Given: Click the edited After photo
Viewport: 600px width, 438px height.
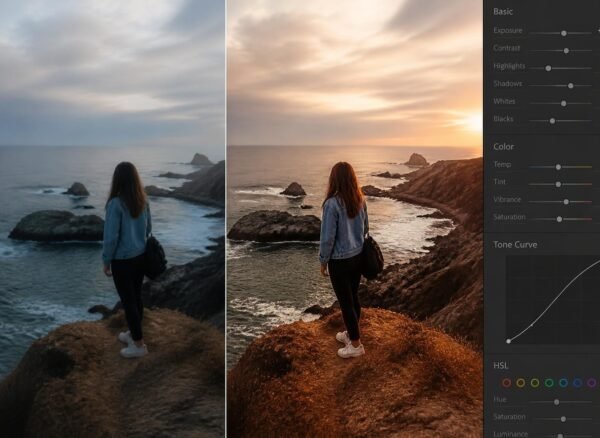Looking at the screenshot, I should click(x=355, y=219).
